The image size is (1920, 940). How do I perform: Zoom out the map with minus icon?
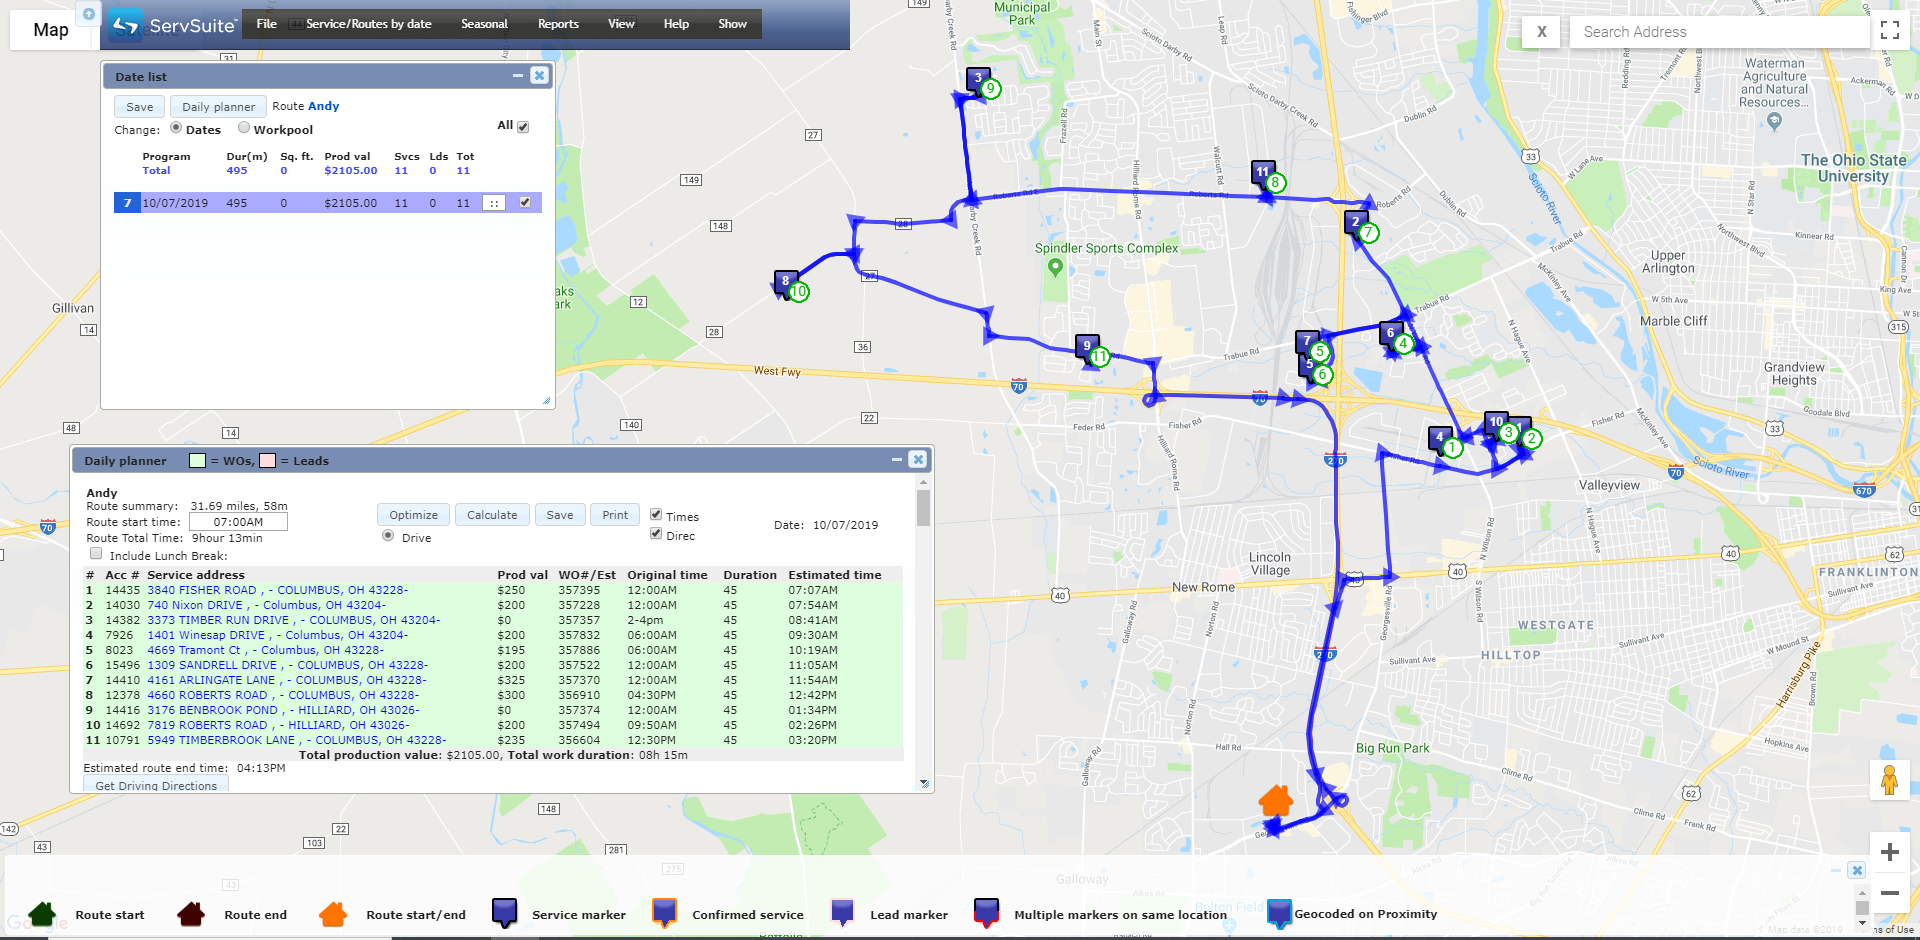(1889, 893)
